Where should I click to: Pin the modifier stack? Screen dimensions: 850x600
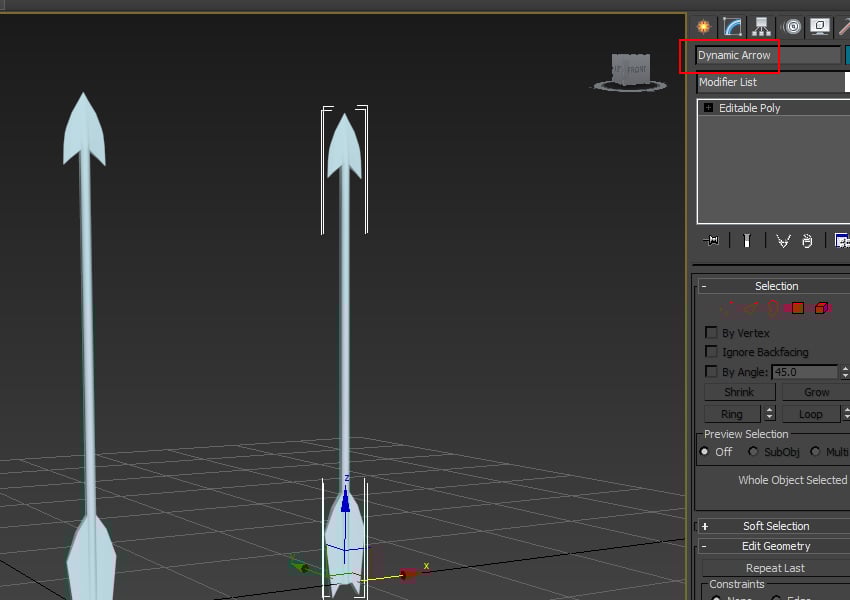[711, 240]
